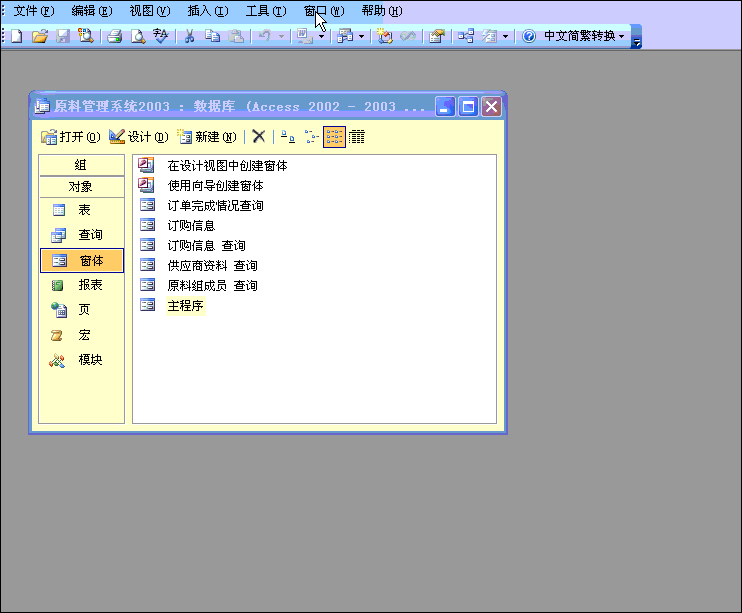Select 报表 in the objects list

point(81,285)
